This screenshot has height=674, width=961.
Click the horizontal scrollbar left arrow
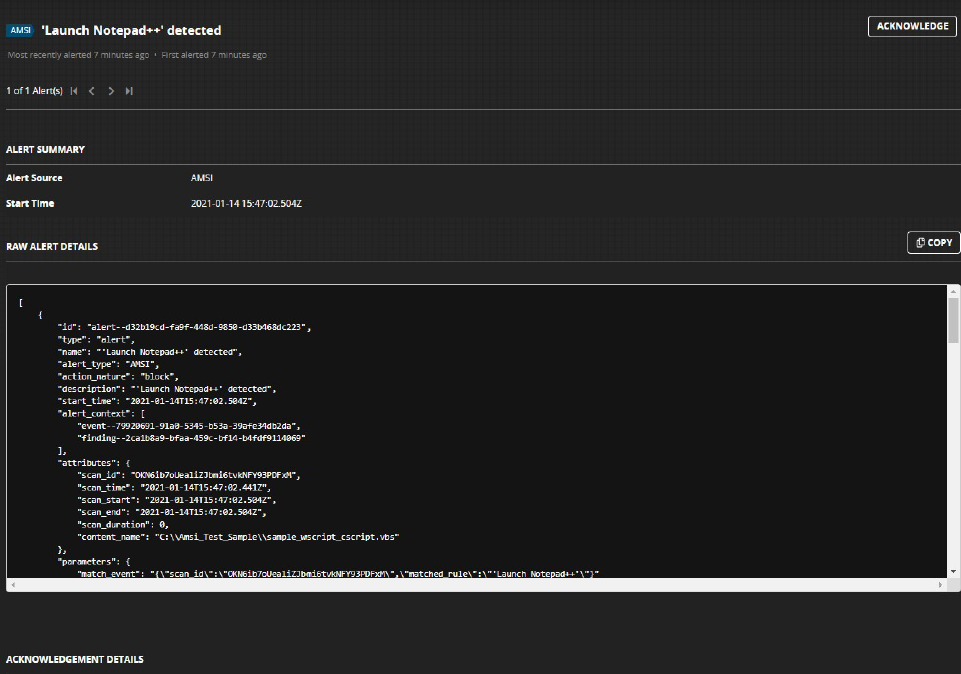pos(13,585)
